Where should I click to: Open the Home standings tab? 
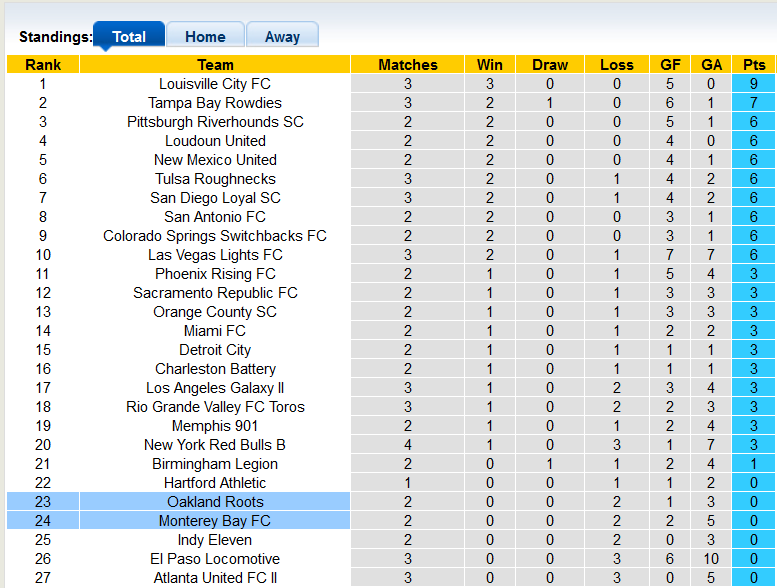[x=205, y=37]
